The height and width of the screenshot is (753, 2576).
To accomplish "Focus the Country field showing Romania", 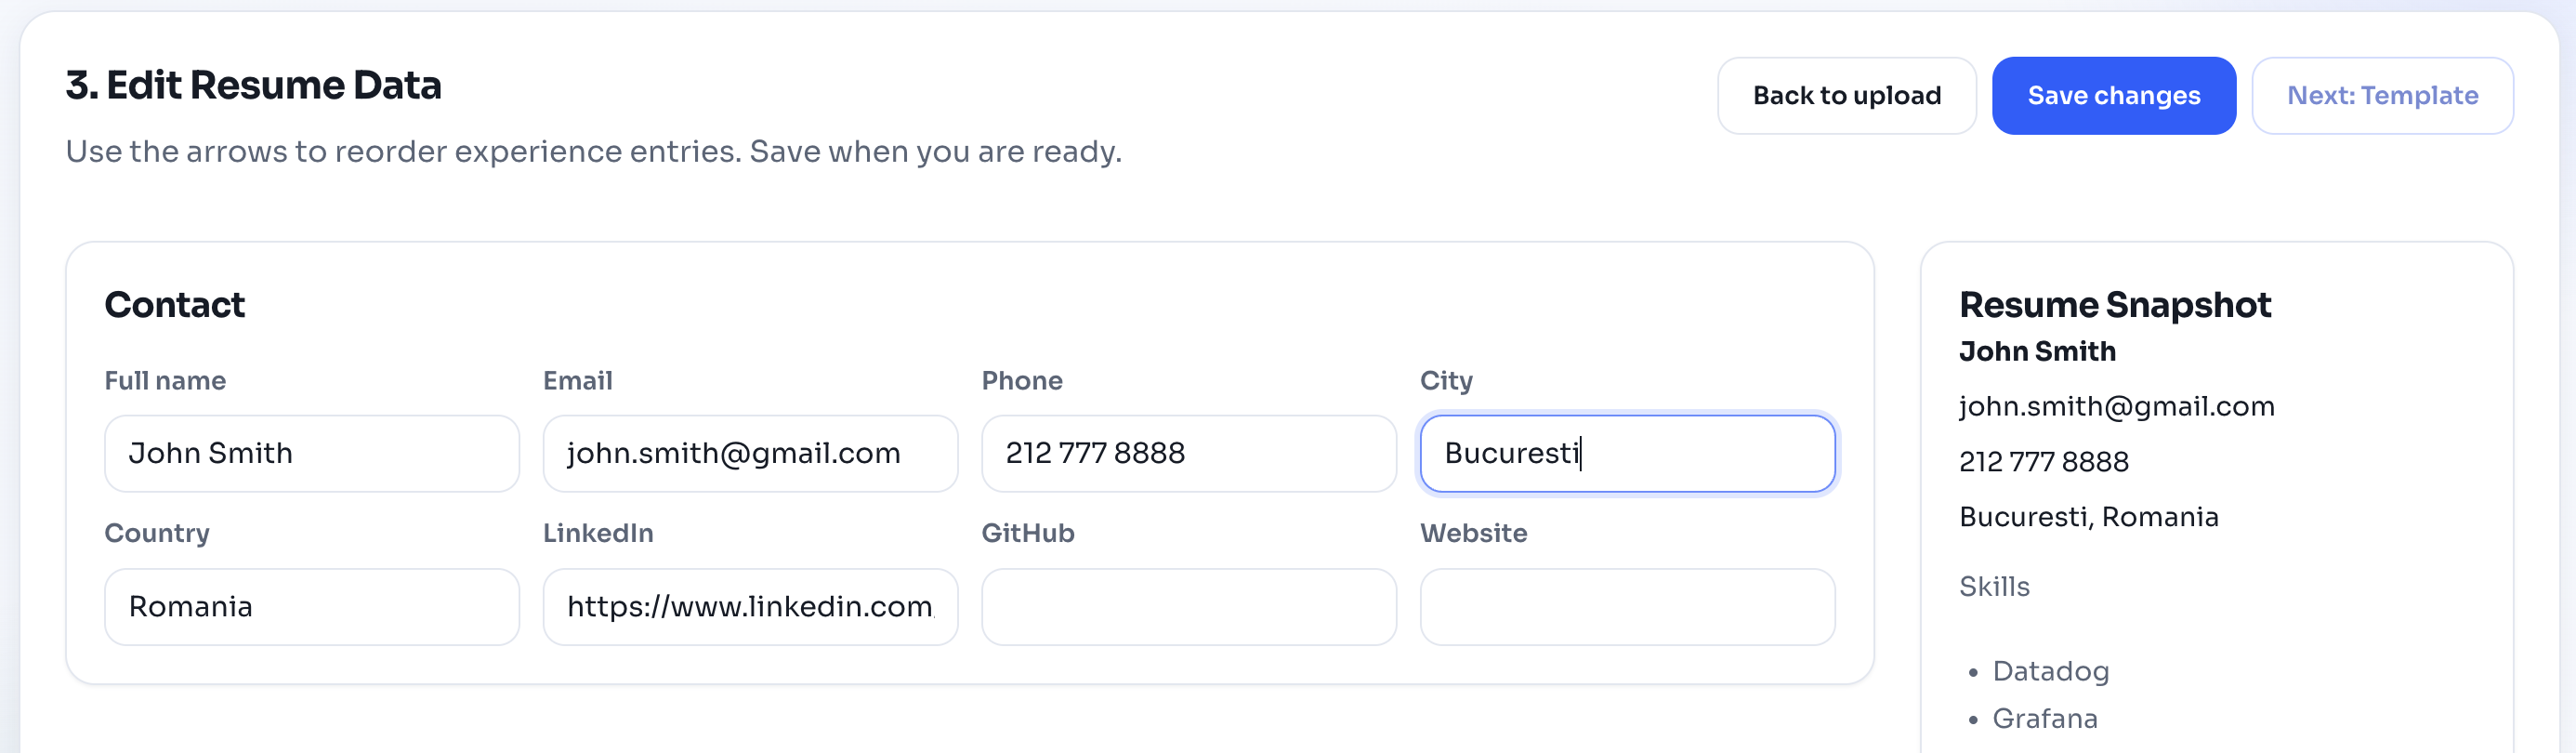I will 311,607.
